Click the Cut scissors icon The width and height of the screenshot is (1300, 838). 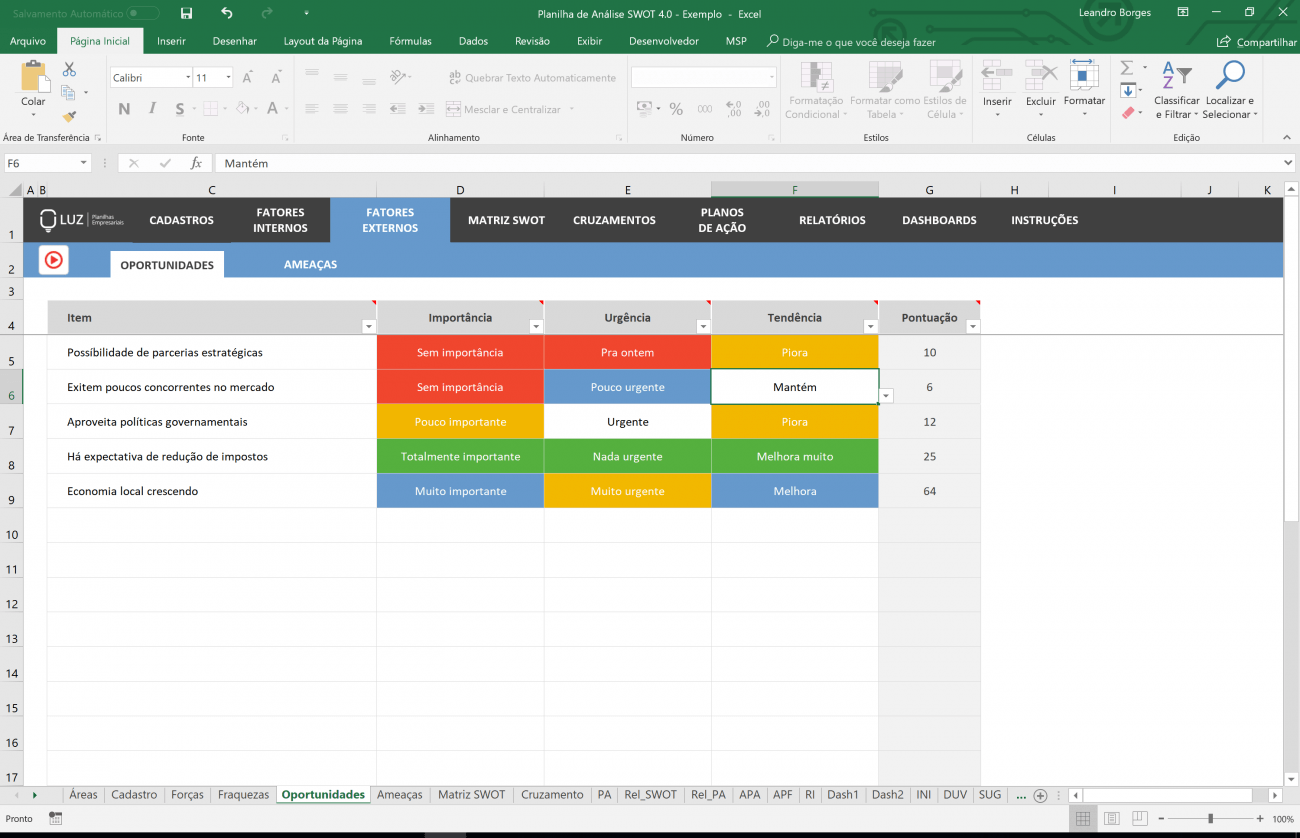click(69, 70)
